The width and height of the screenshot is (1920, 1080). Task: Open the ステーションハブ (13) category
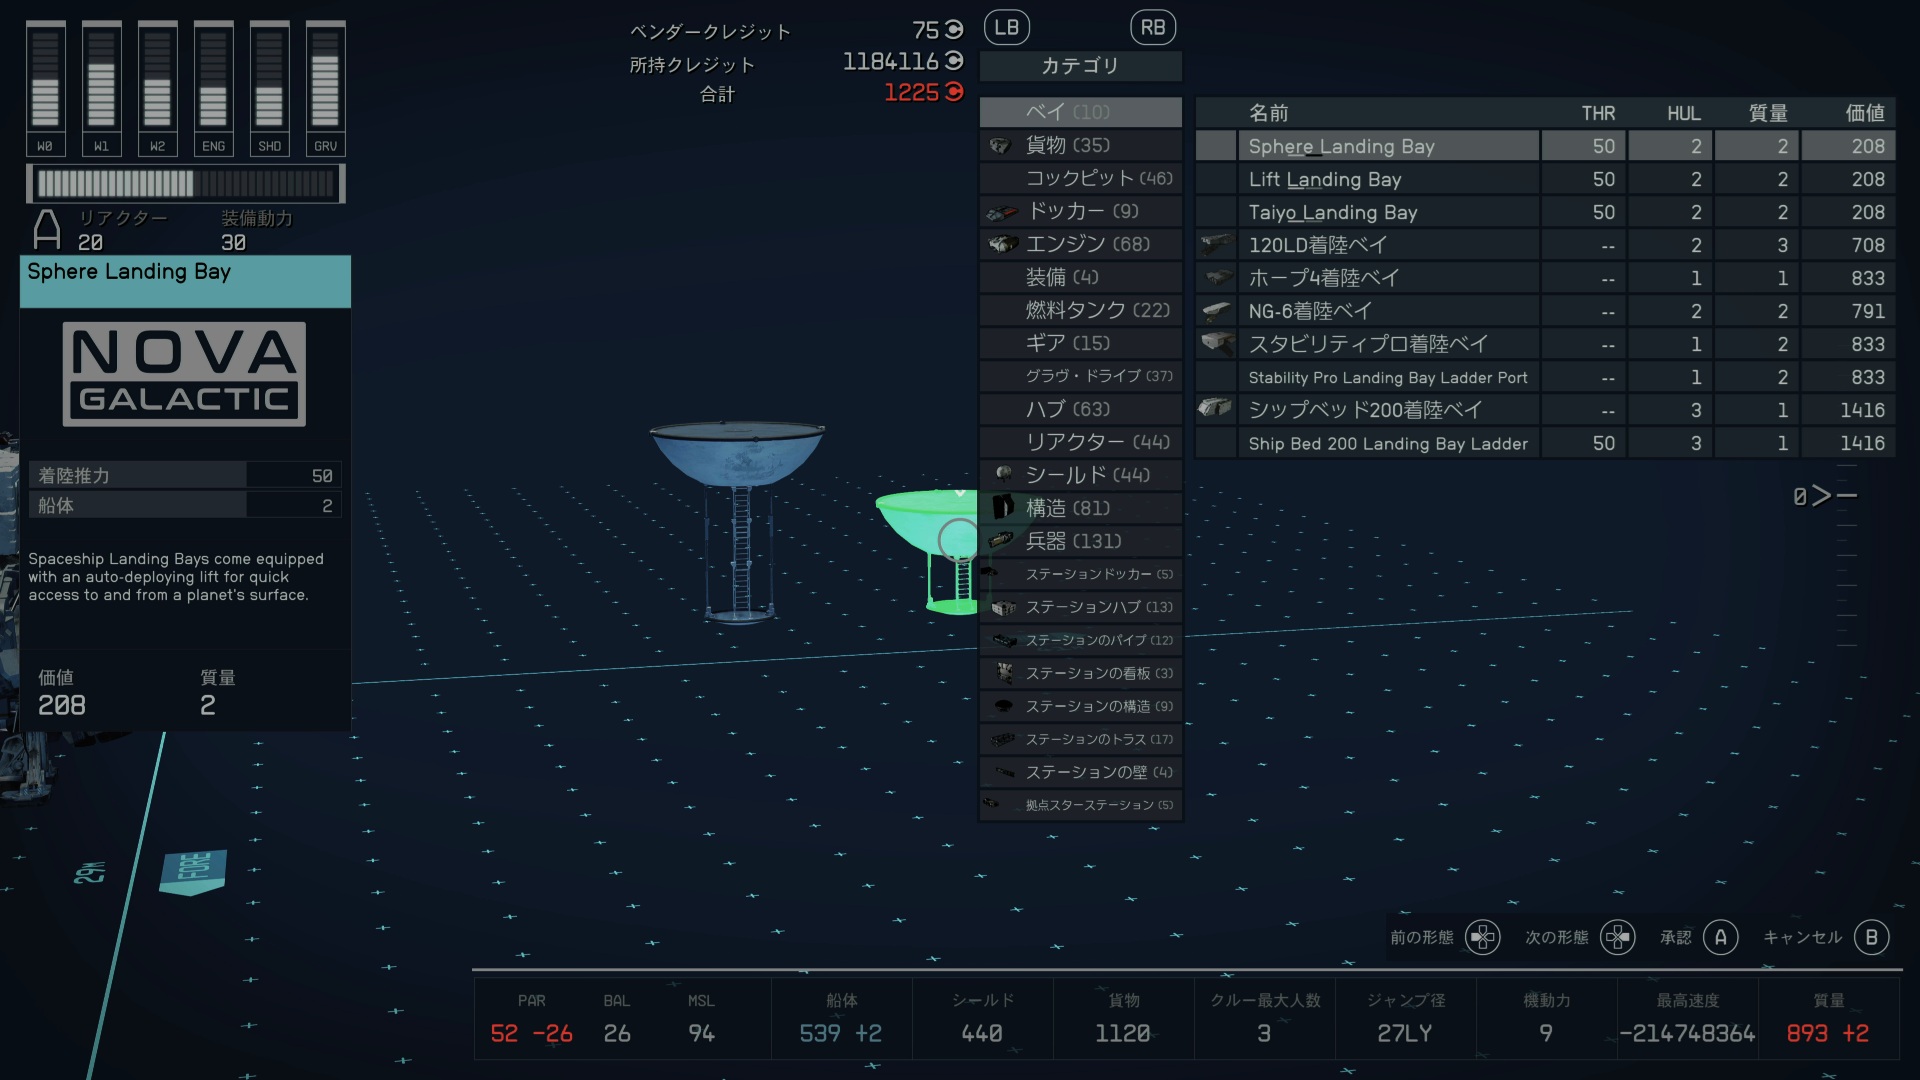click(1081, 607)
